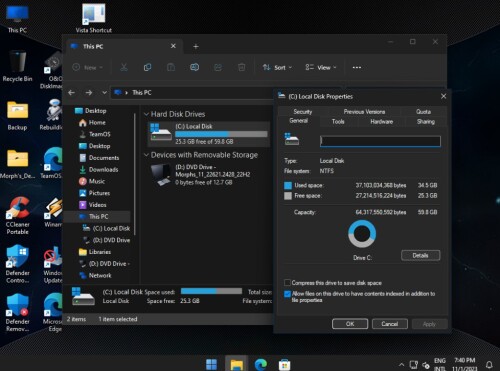Go back with the left arrow
500x371 pixels.
(x=71, y=92)
